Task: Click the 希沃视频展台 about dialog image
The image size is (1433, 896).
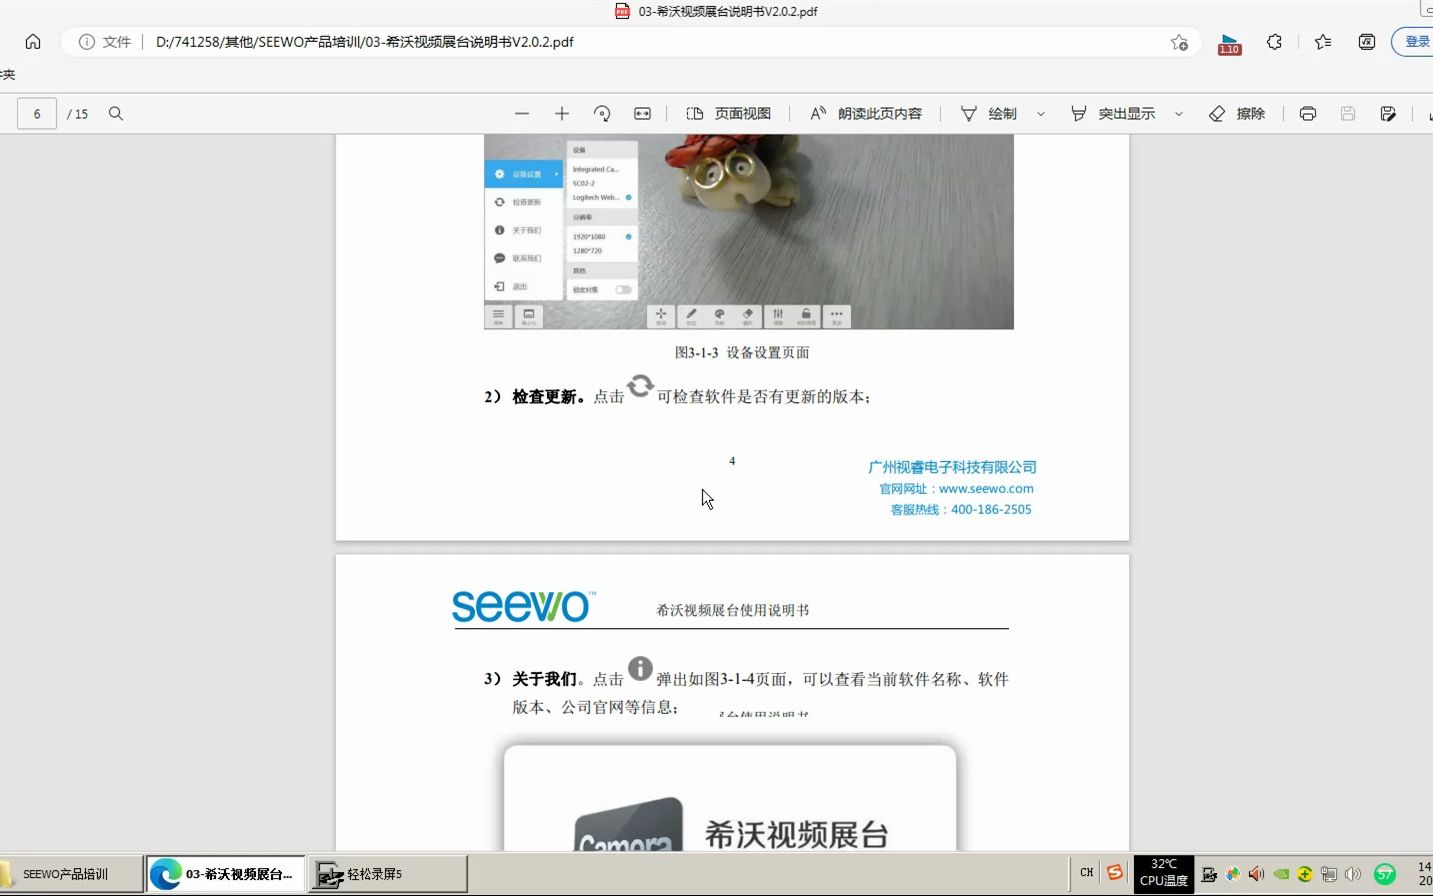Action: click(730, 798)
